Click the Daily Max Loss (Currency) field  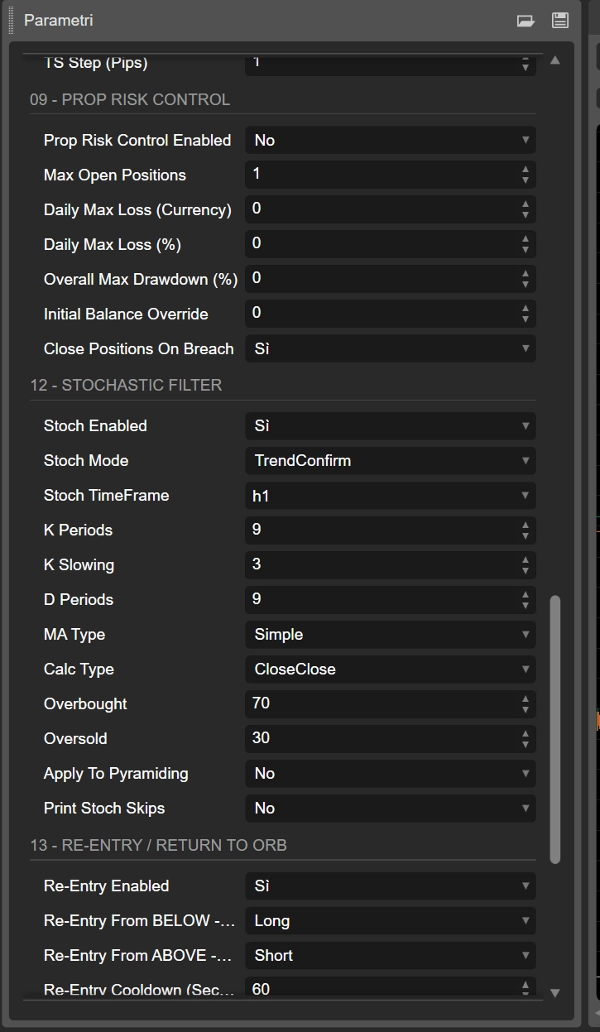click(x=380, y=209)
